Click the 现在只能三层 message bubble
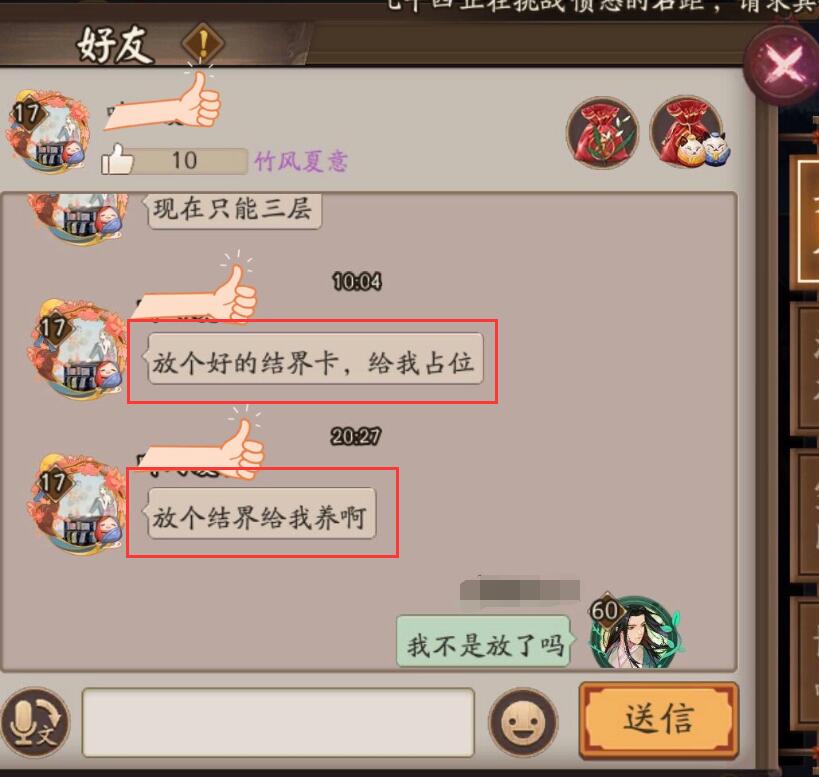The width and height of the screenshot is (819, 777). point(233,209)
